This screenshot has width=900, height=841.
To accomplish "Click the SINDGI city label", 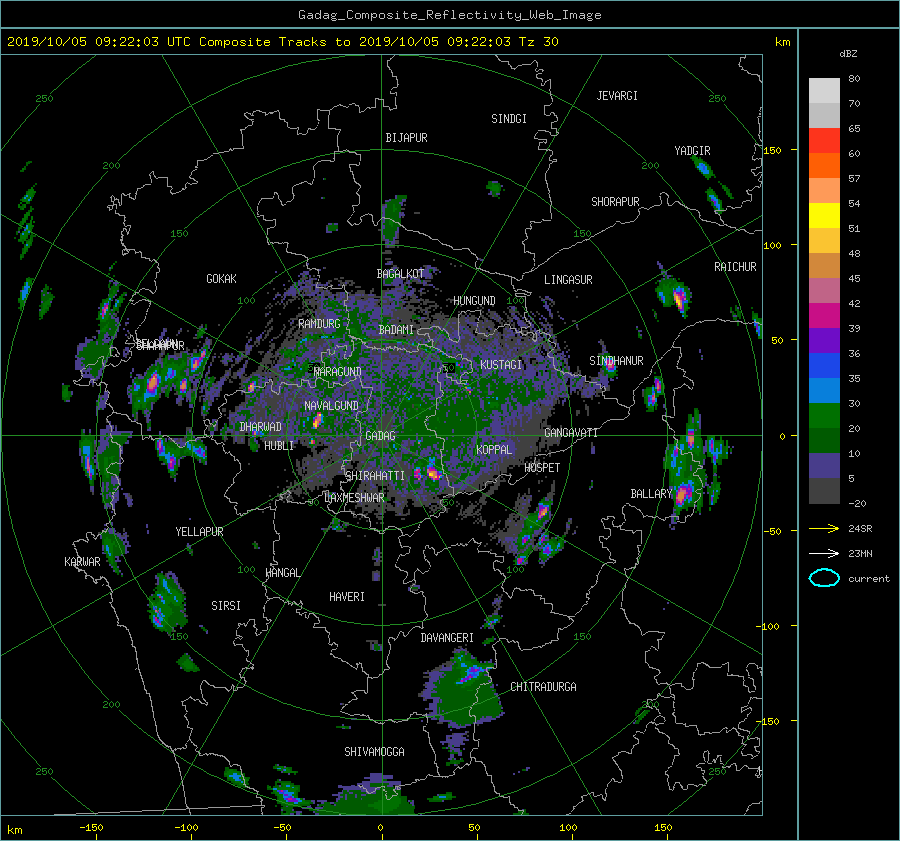I will coord(509,119).
